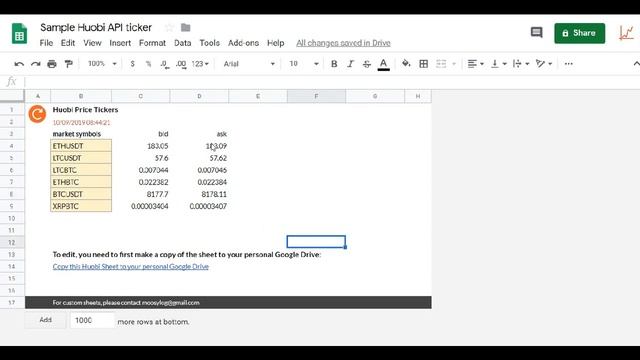Open the Edit menu
640x360 pixels.
(68, 43)
